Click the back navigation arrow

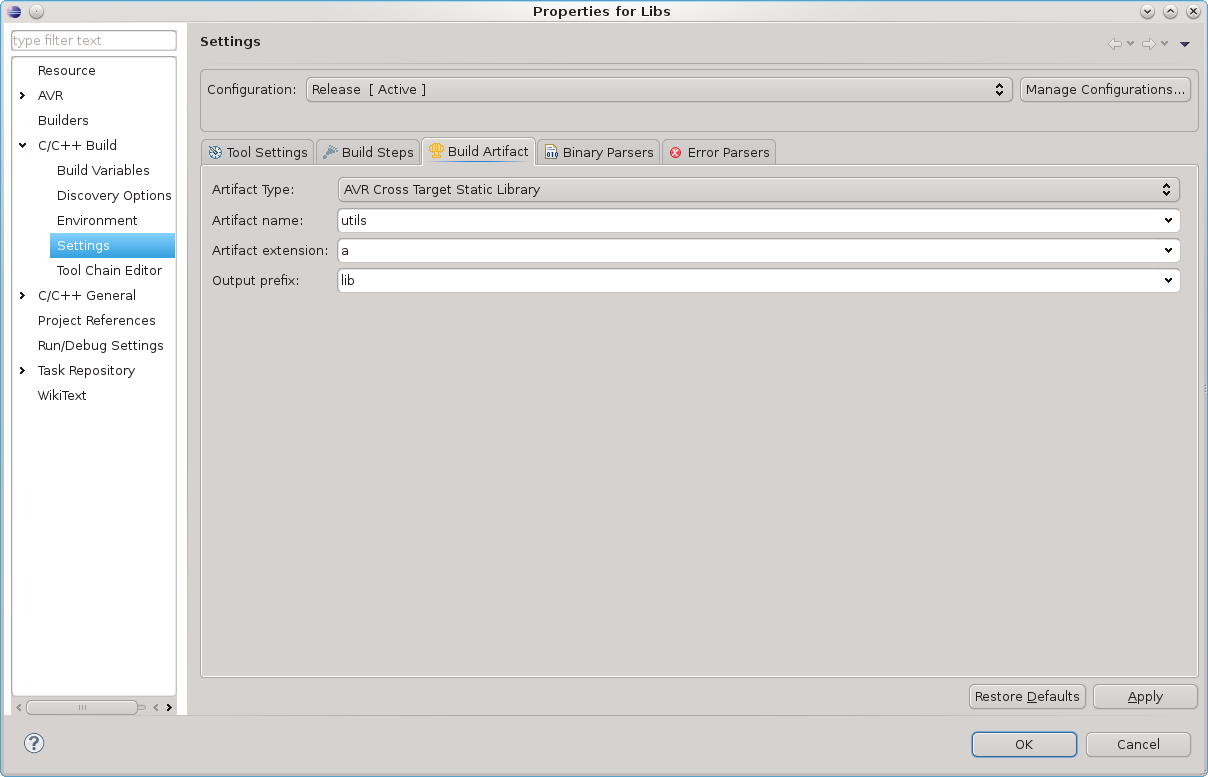pos(1115,43)
